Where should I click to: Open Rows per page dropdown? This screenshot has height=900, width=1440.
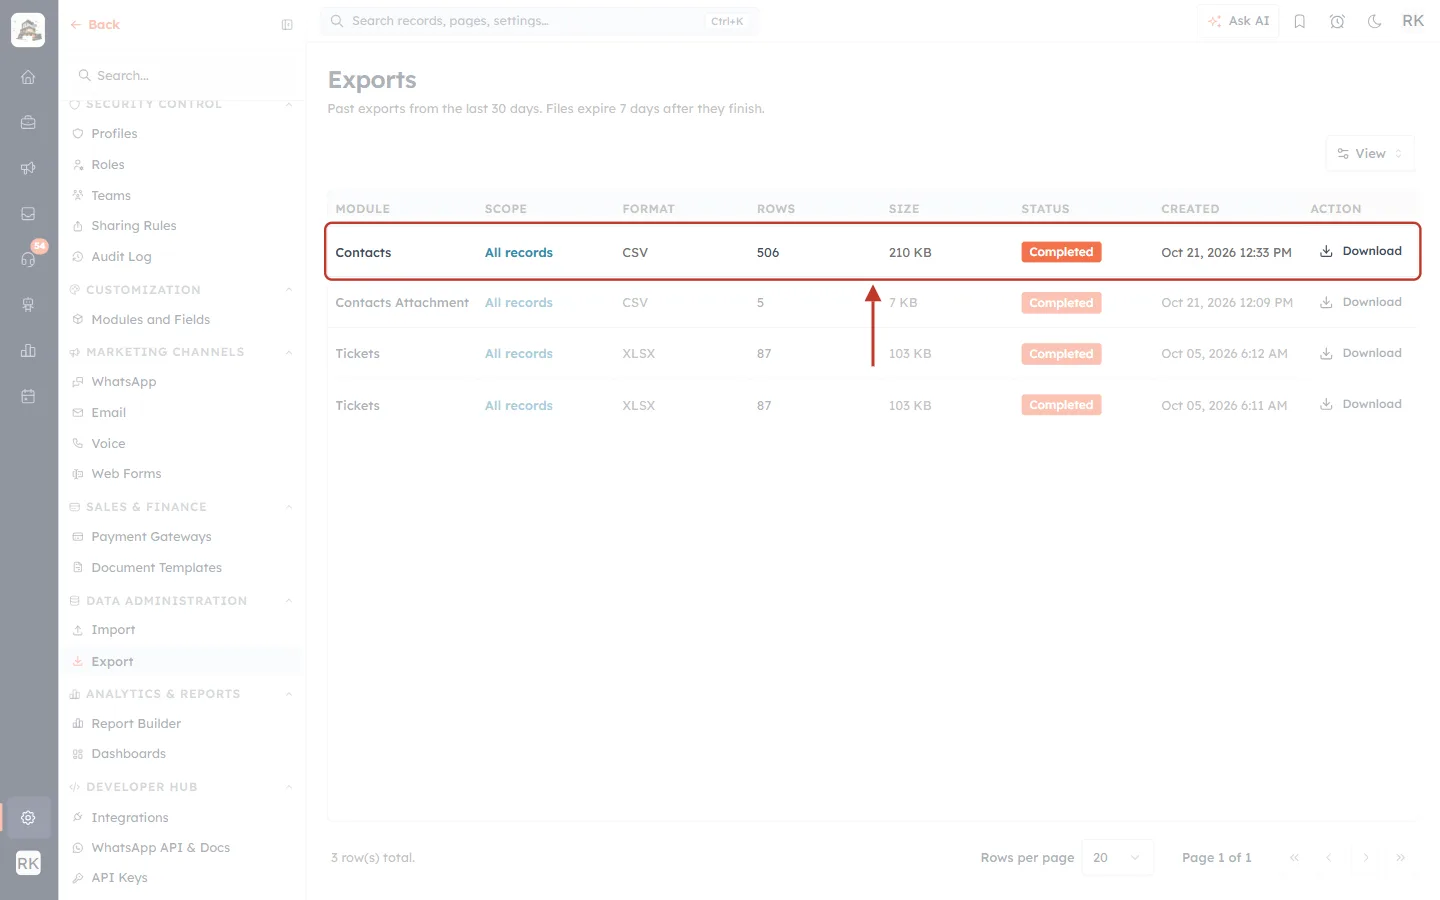(1118, 858)
